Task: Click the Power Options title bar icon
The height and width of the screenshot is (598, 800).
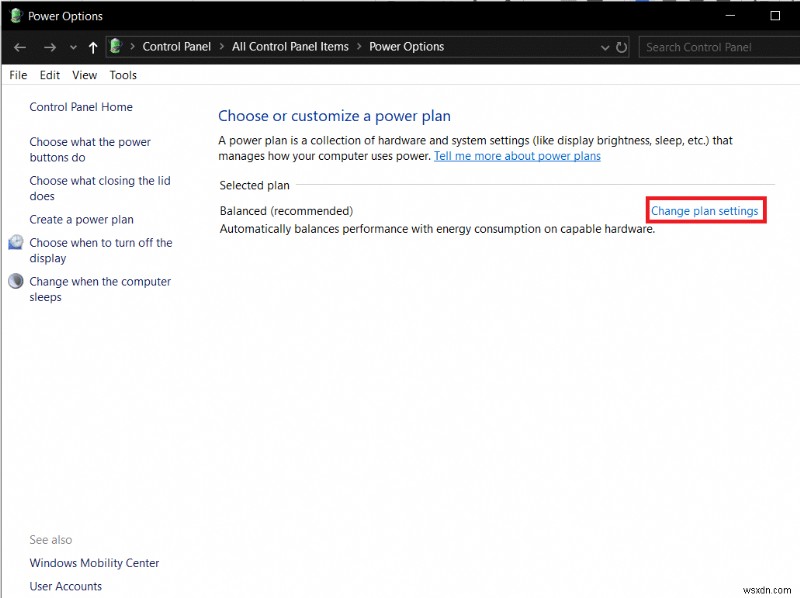Action: [17, 16]
